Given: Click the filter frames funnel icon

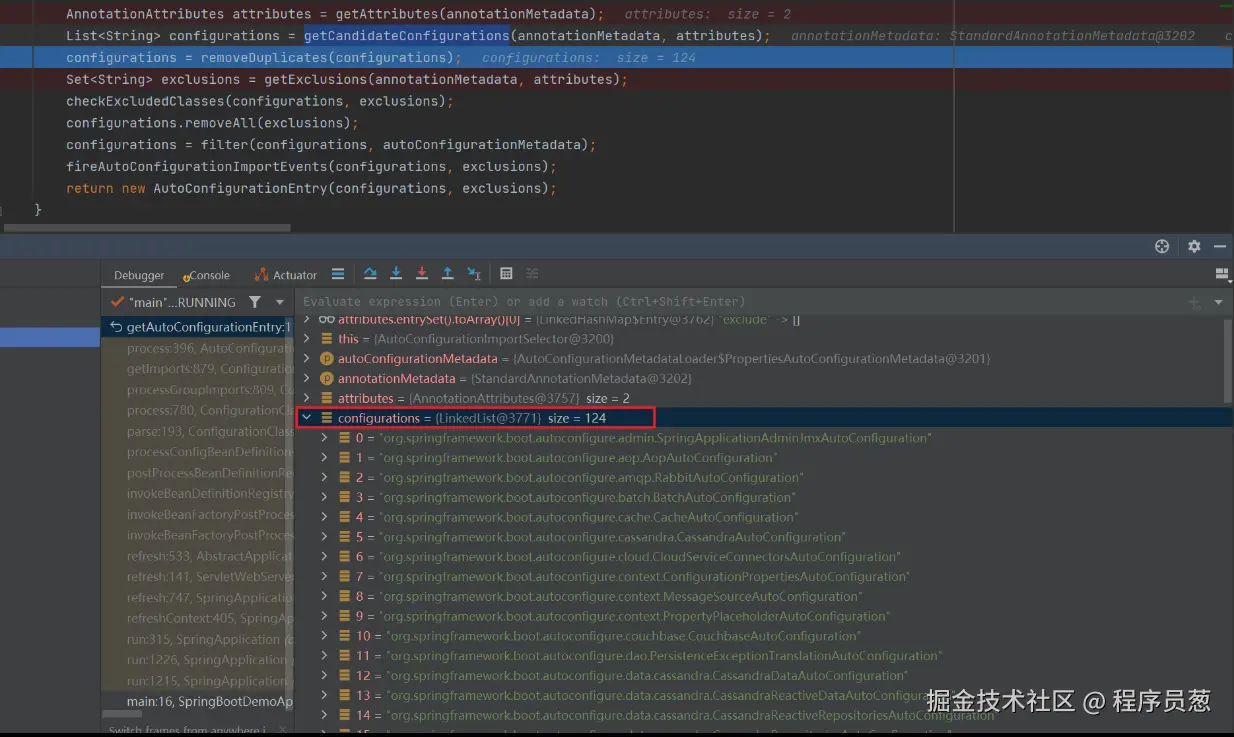Looking at the screenshot, I should (255, 302).
